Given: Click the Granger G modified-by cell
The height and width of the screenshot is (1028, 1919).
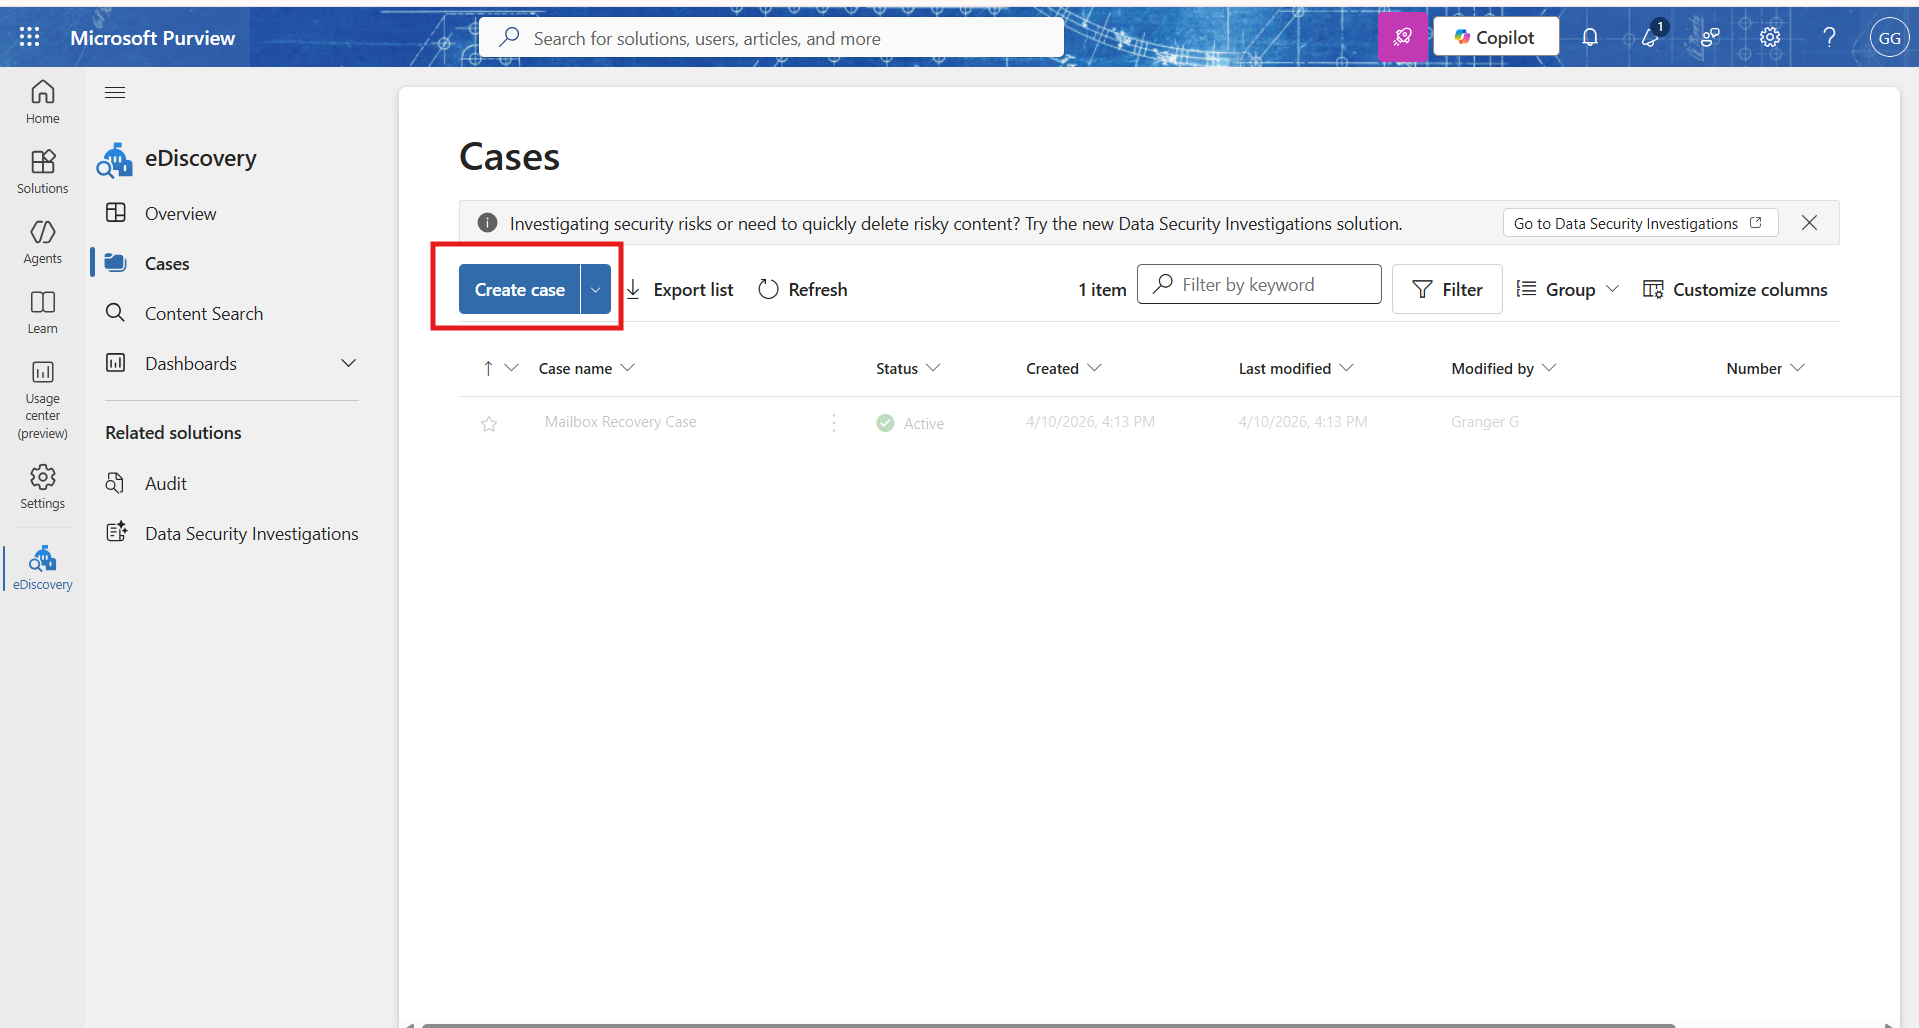Looking at the screenshot, I should click(1485, 422).
